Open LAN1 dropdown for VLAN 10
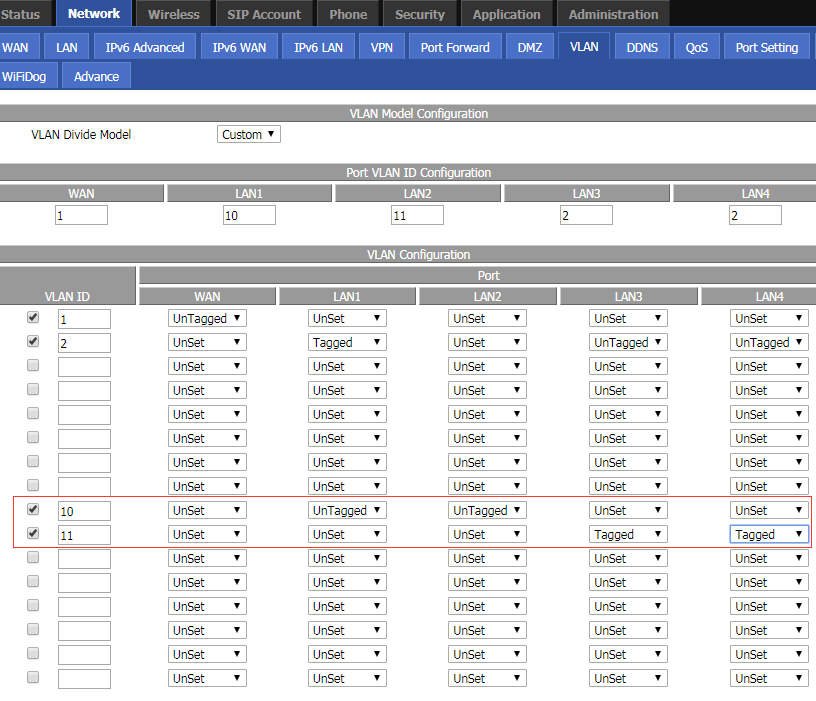The image size is (816, 701). click(x=347, y=510)
